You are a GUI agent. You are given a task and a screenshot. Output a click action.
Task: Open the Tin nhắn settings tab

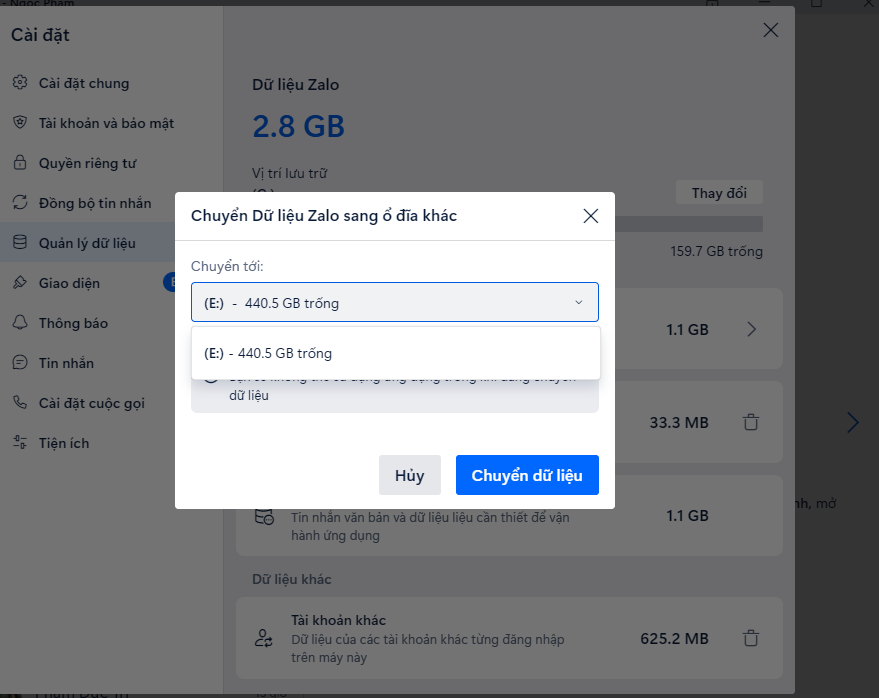[x=66, y=363]
